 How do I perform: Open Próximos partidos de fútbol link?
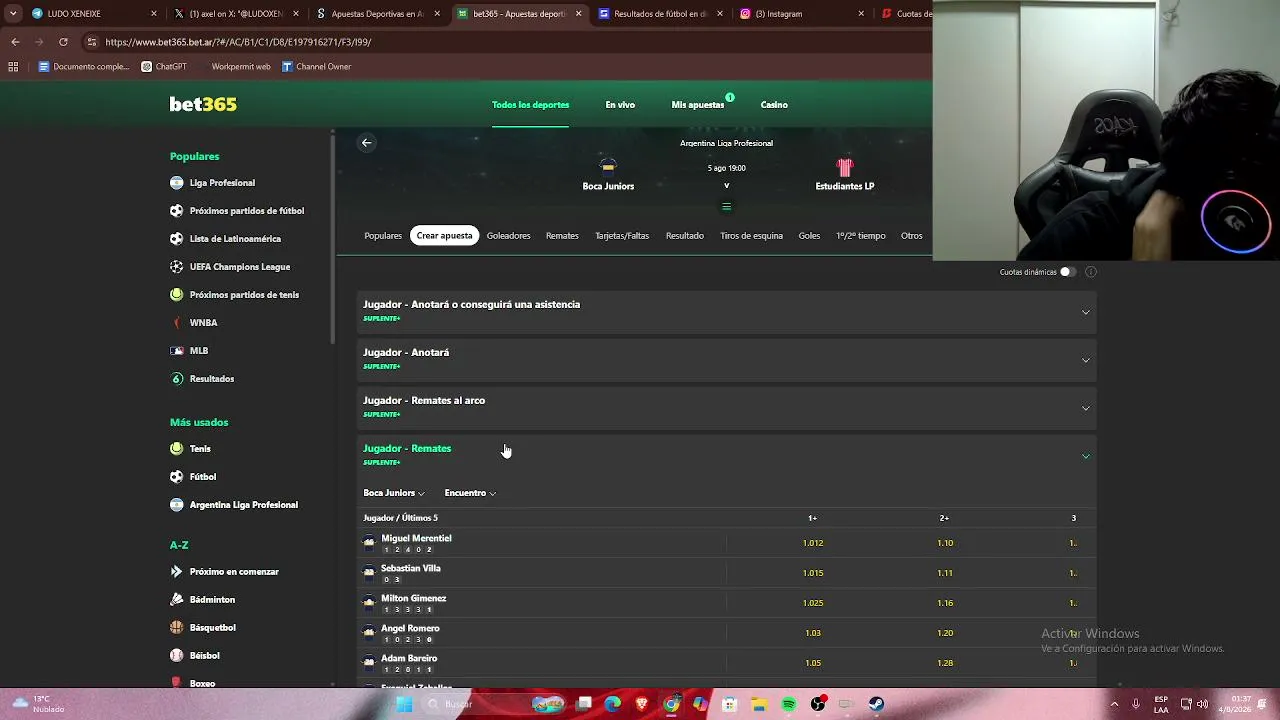247,211
